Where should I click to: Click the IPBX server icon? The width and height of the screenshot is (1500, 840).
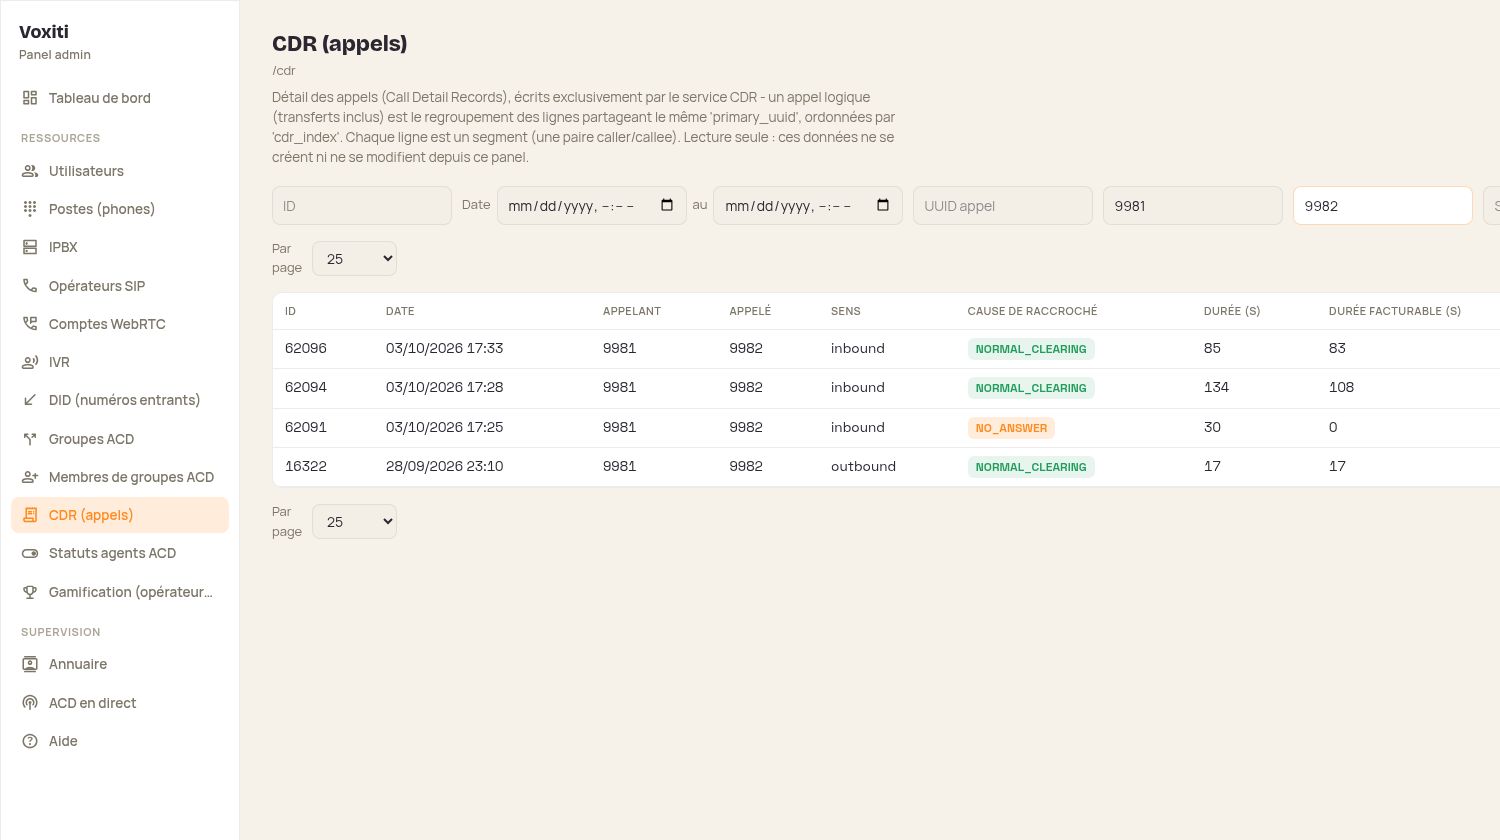[x=30, y=247]
